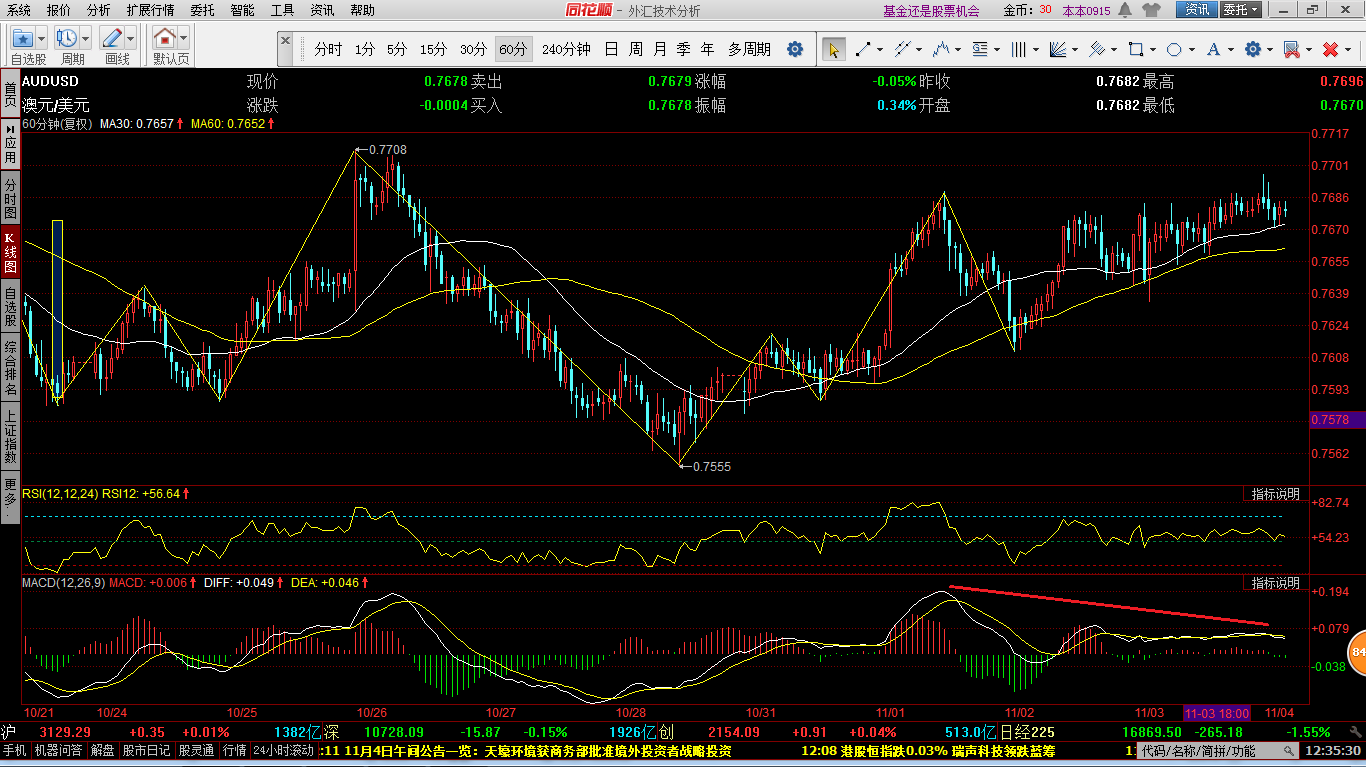Select the vertical period lines tool
Image resolution: width=1366 pixels, height=767 pixels.
click(x=1019, y=49)
